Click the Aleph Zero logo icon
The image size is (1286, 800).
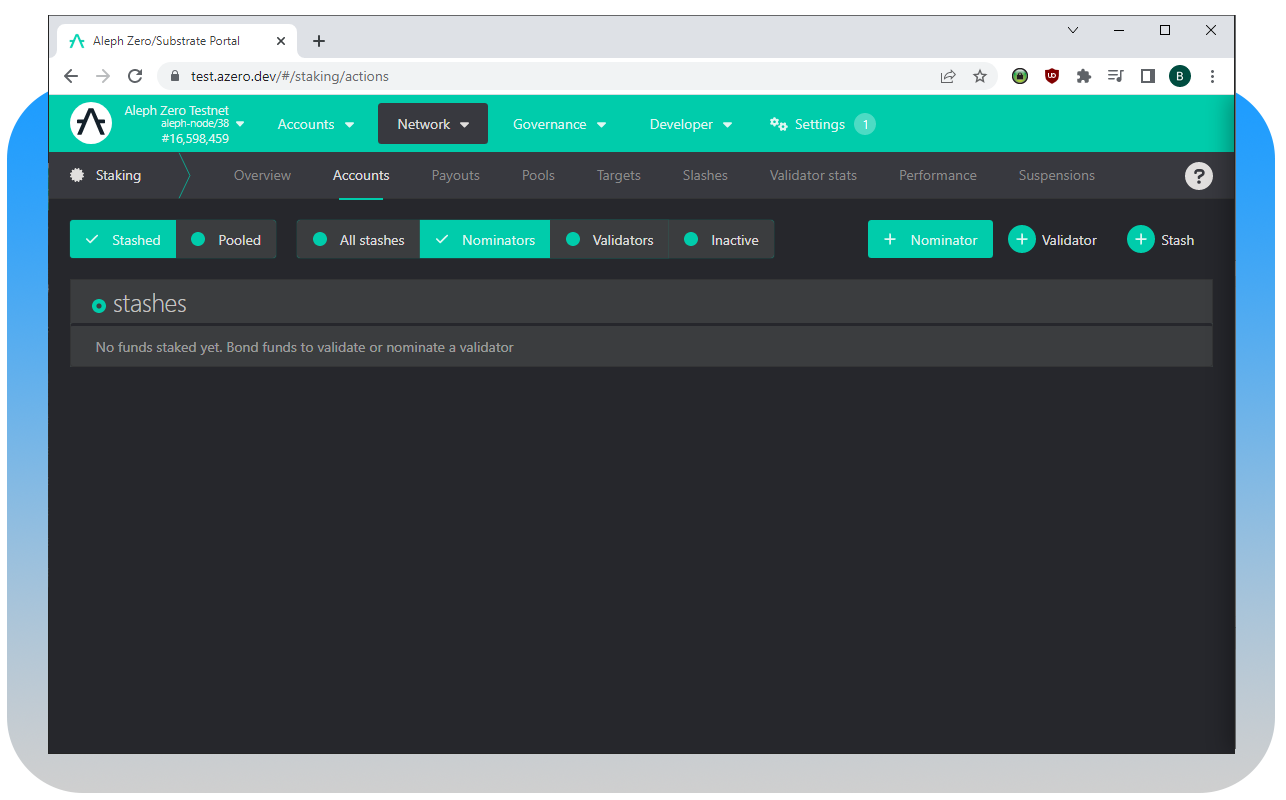pyautogui.click(x=91, y=123)
